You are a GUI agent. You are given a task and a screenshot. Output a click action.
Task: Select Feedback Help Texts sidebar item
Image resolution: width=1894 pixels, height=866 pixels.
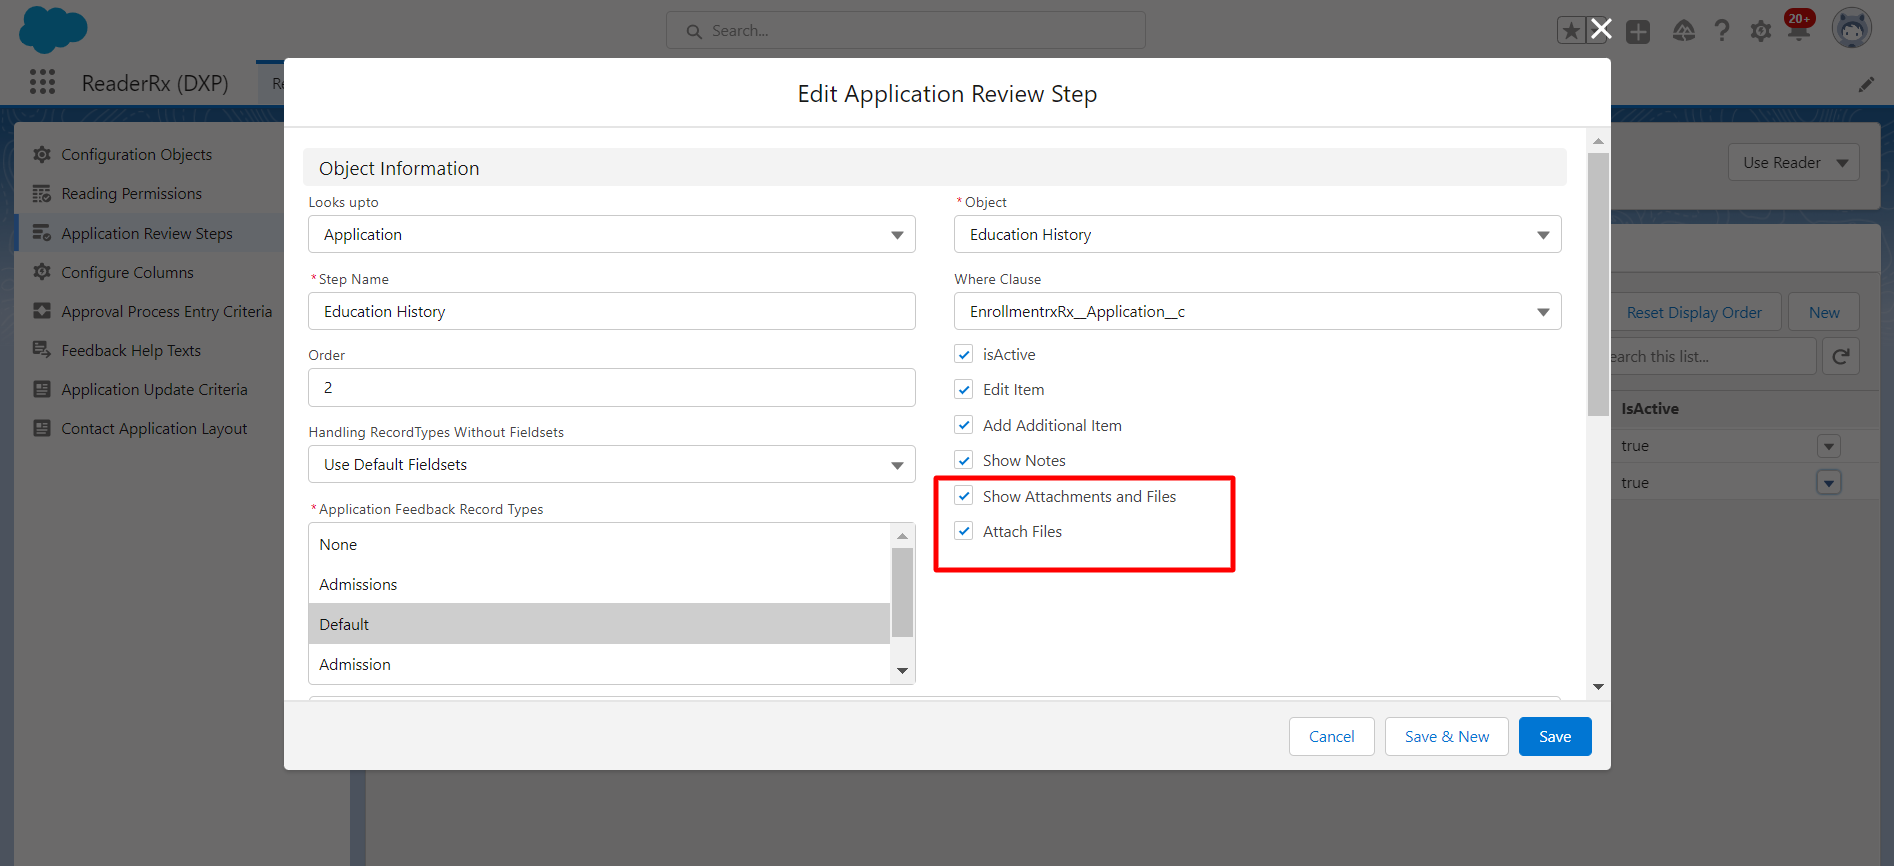(x=131, y=350)
